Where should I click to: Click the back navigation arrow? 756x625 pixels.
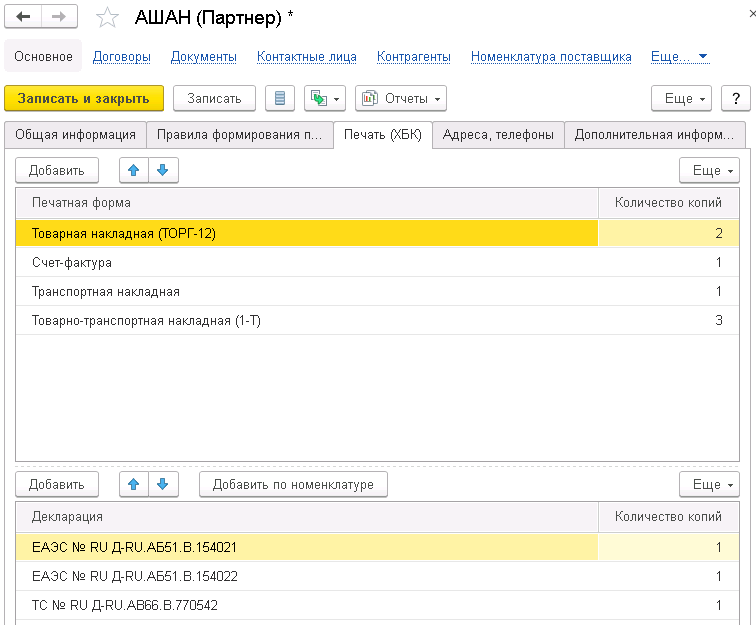23,18
